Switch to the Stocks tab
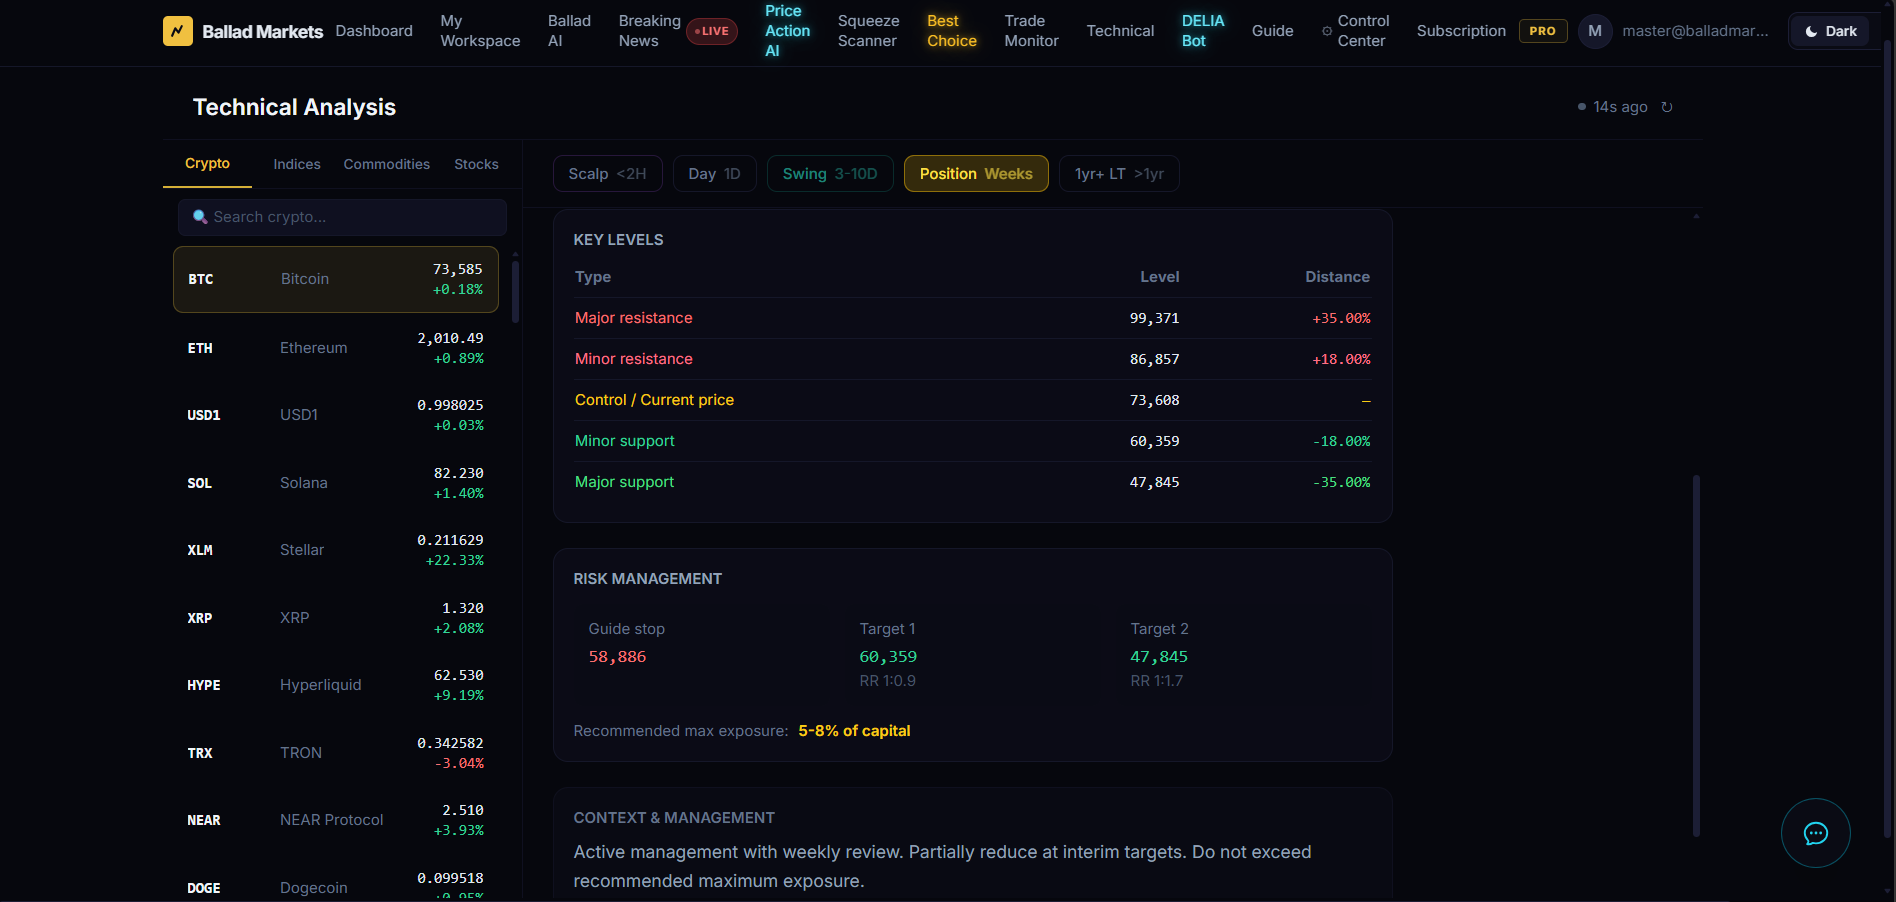 point(476,164)
